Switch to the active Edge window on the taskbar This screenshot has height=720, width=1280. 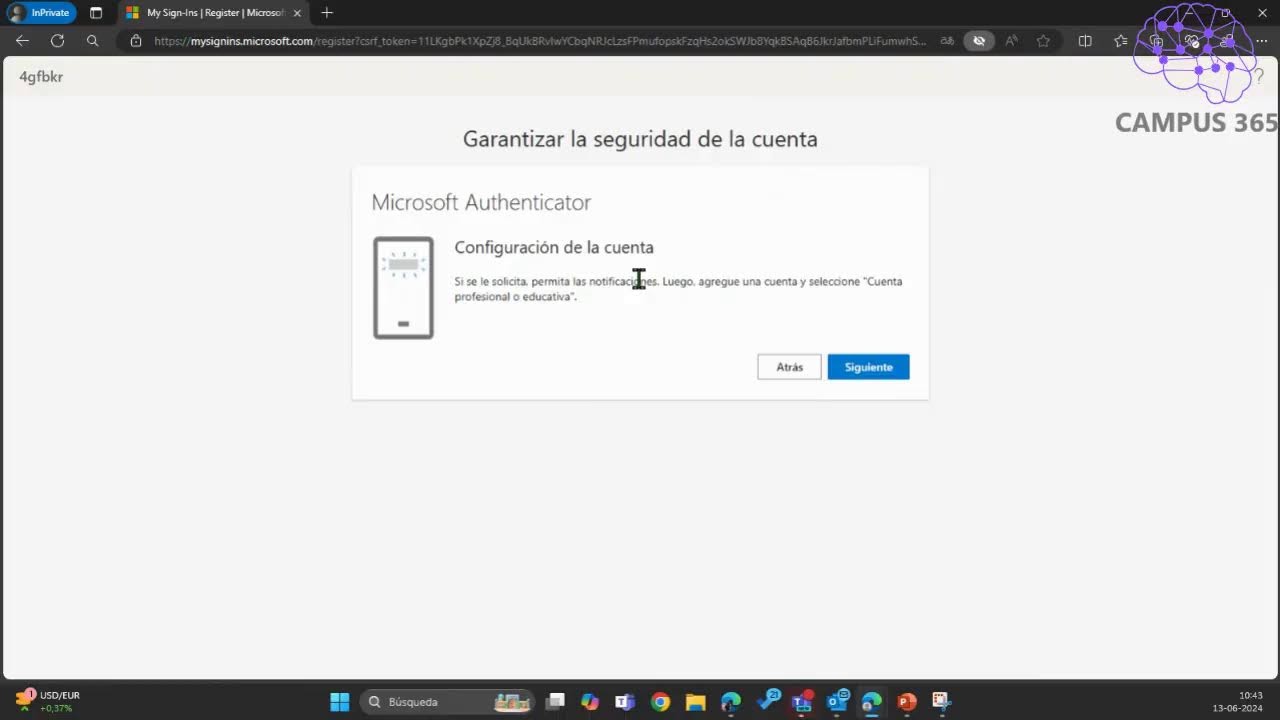(x=872, y=702)
